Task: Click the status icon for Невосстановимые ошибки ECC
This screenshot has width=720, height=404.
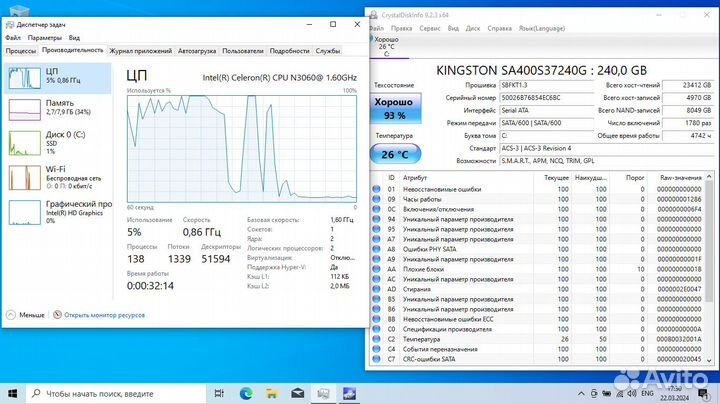Action: coord(377,319)
